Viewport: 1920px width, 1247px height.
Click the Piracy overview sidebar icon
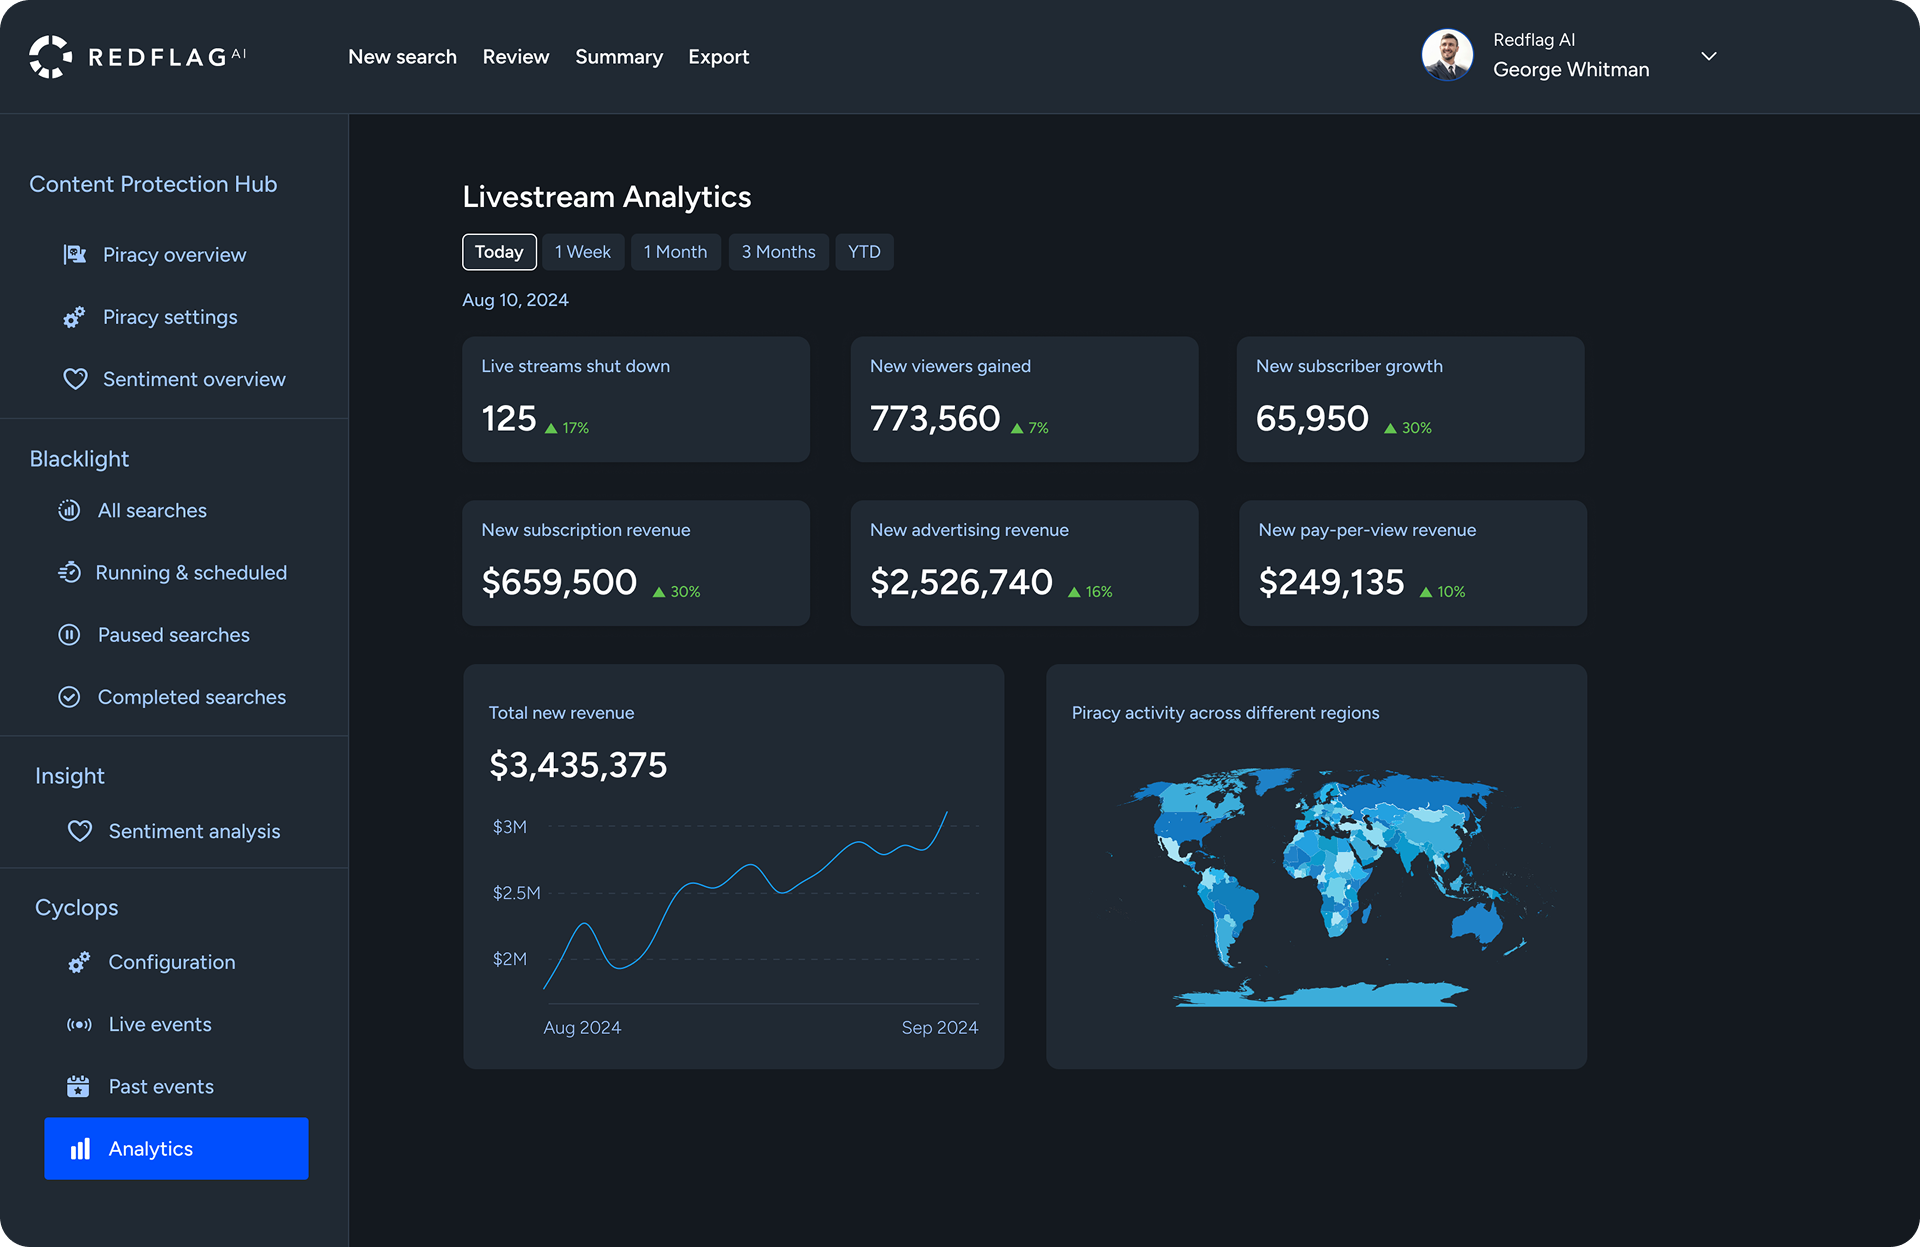(x=75, y=255)
